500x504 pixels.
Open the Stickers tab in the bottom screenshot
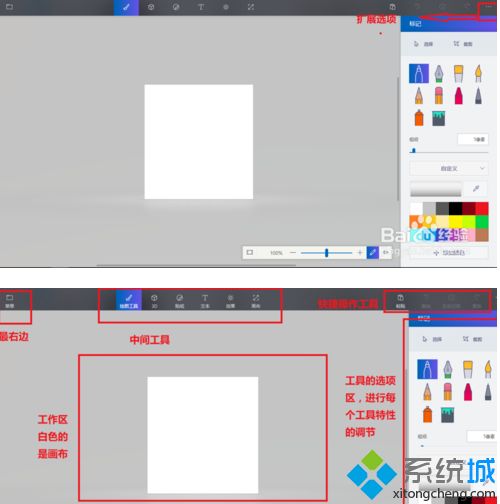(x=179, y=300)
